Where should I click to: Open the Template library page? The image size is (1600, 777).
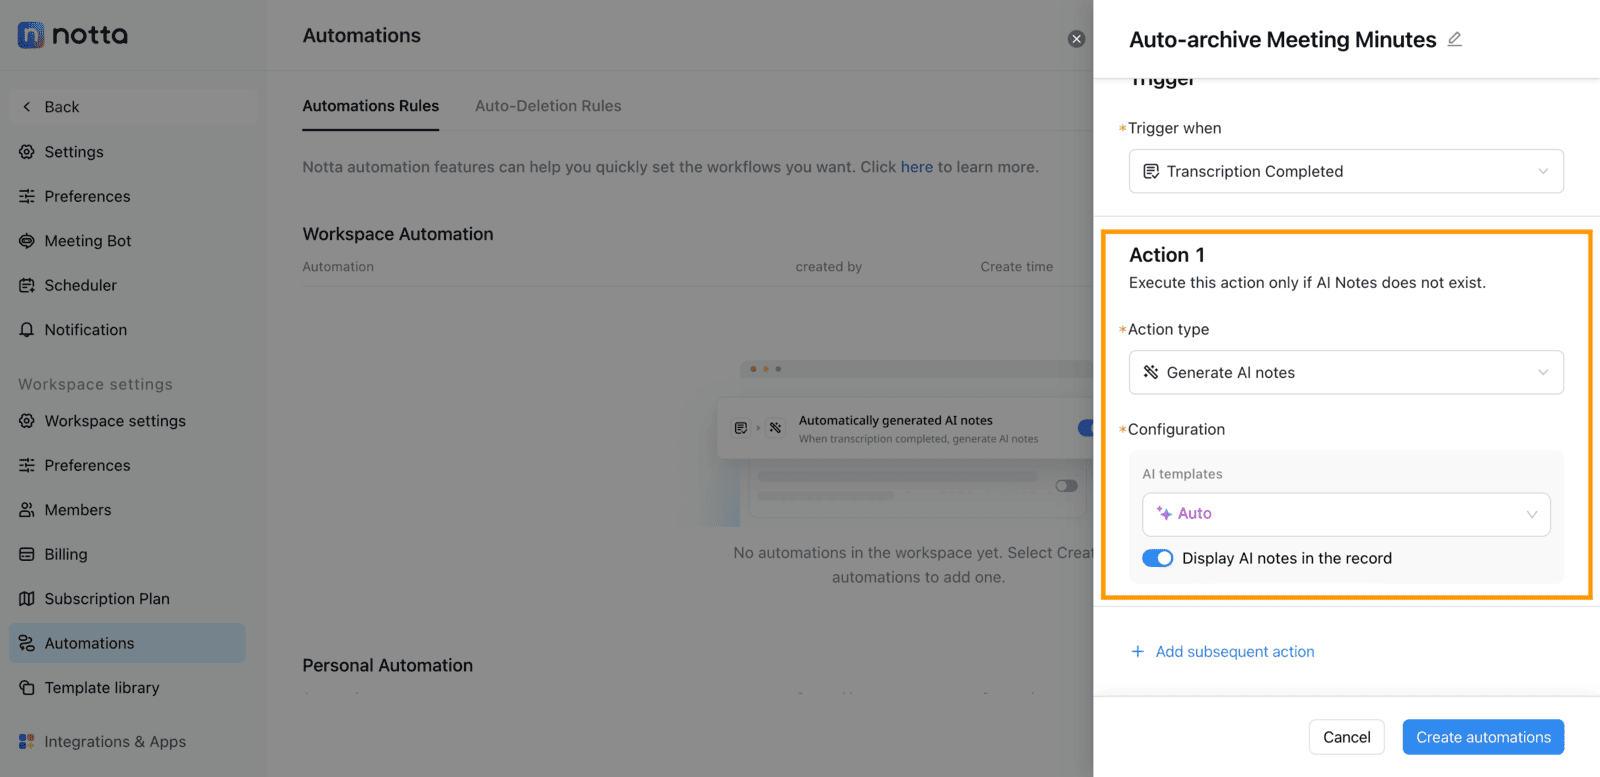tap(128, 688)
